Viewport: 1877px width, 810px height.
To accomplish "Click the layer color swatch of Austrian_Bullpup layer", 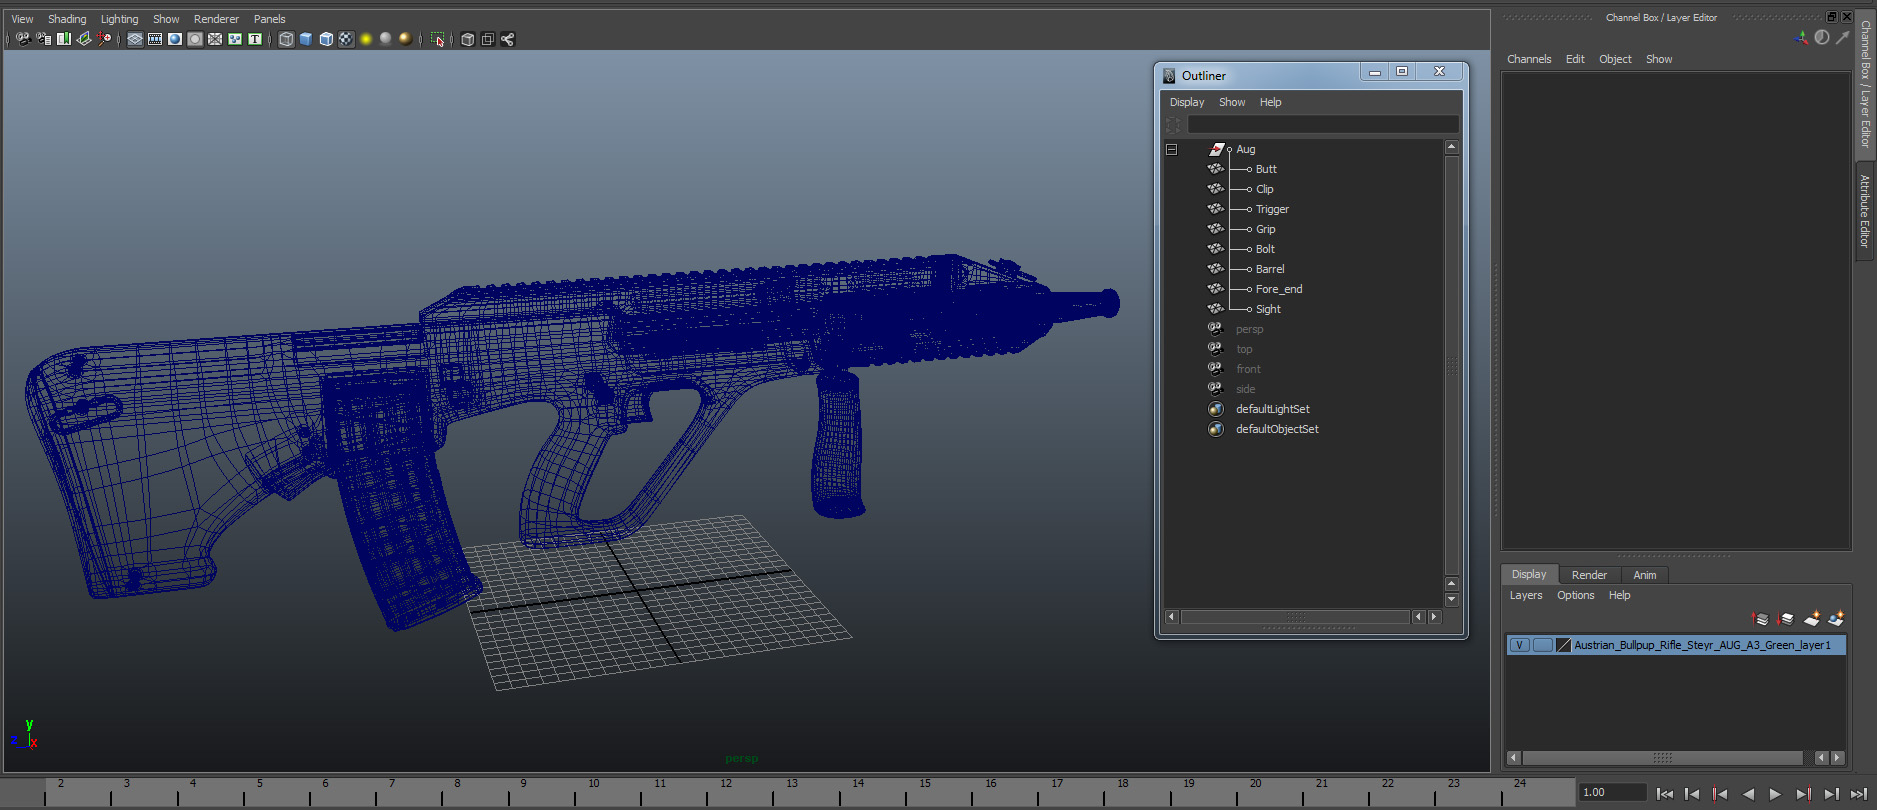I will click(1563, 645).
